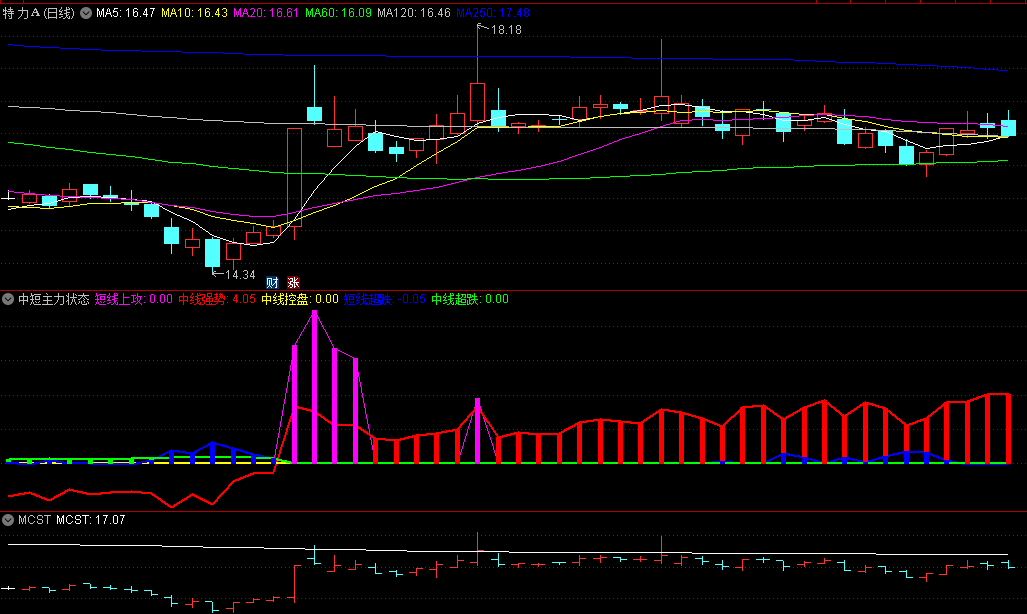The width and height of the screenshot is (1027, 614).
Task: Click the blue MA250: 17.48 label
Action: pos(493,13)
